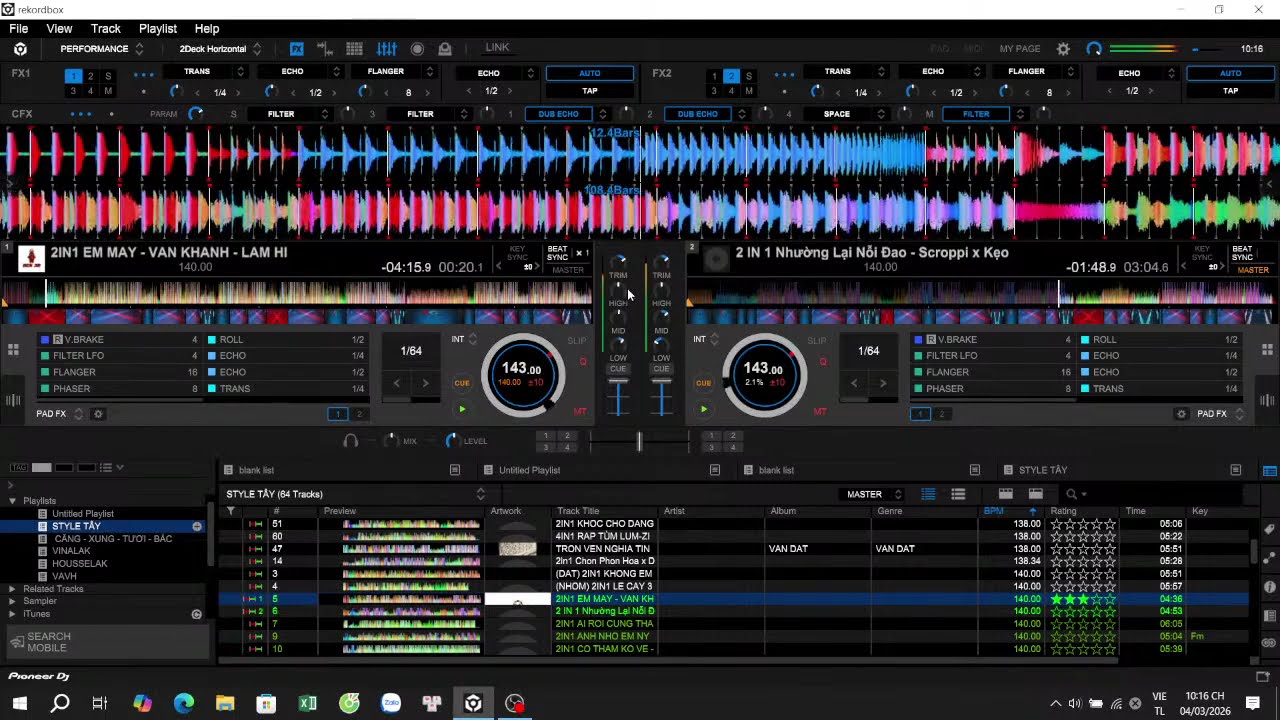Viewport: 1280px width, 720px height.
Task: Open the Zalo app on taskbar
Action: point(391,703)
